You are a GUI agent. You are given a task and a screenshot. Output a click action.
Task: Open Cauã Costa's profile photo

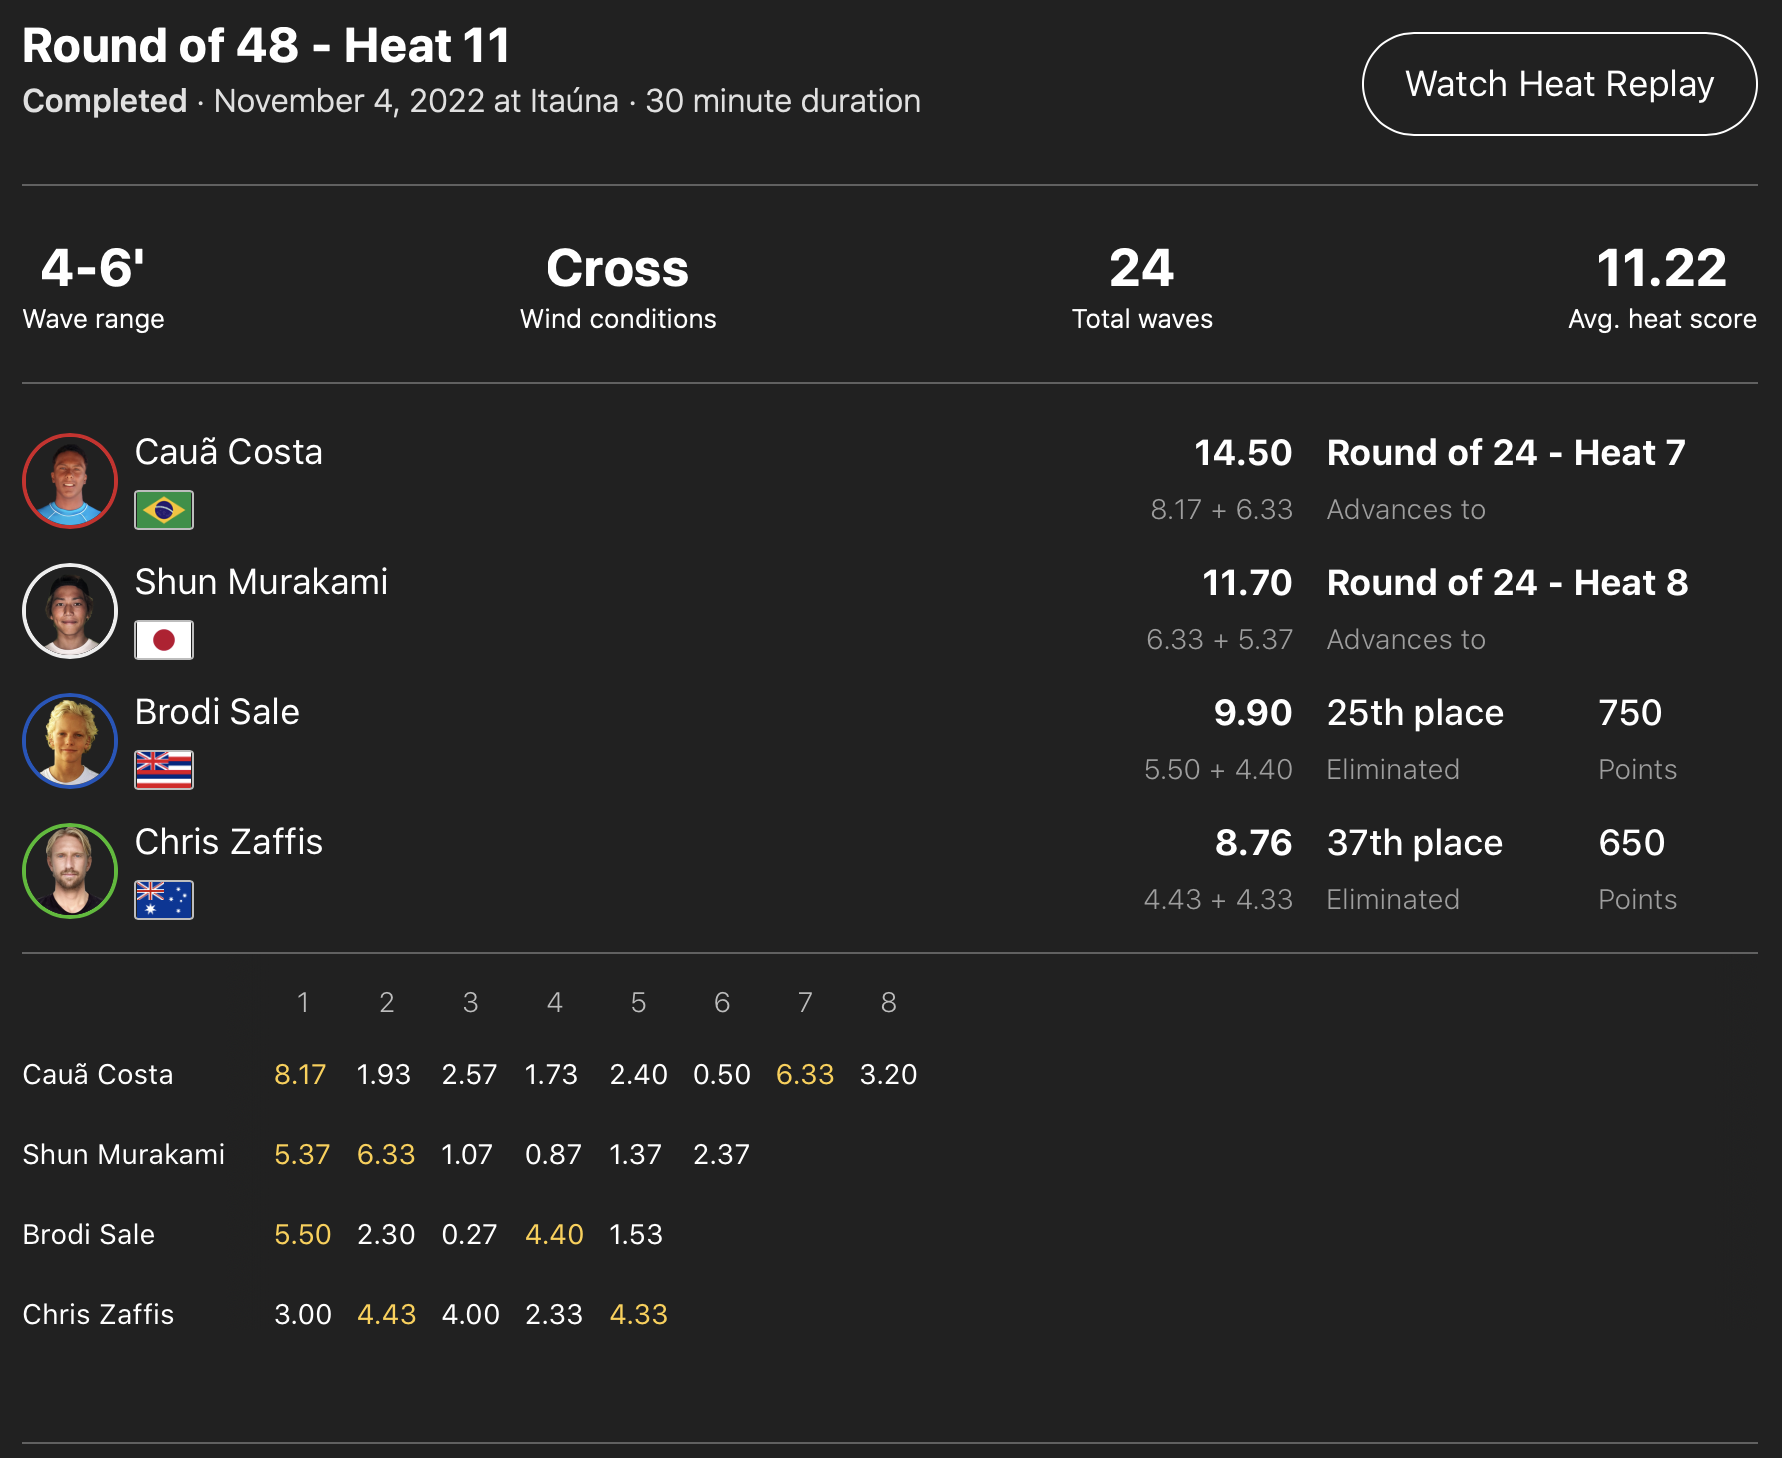[70, 481]
